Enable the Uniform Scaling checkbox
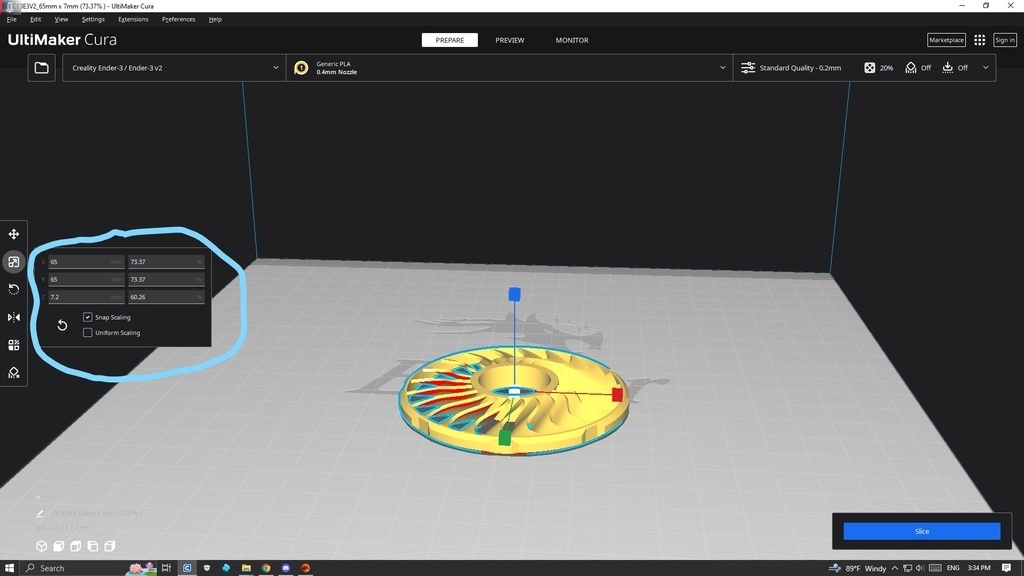 click(x=88, y=333)
